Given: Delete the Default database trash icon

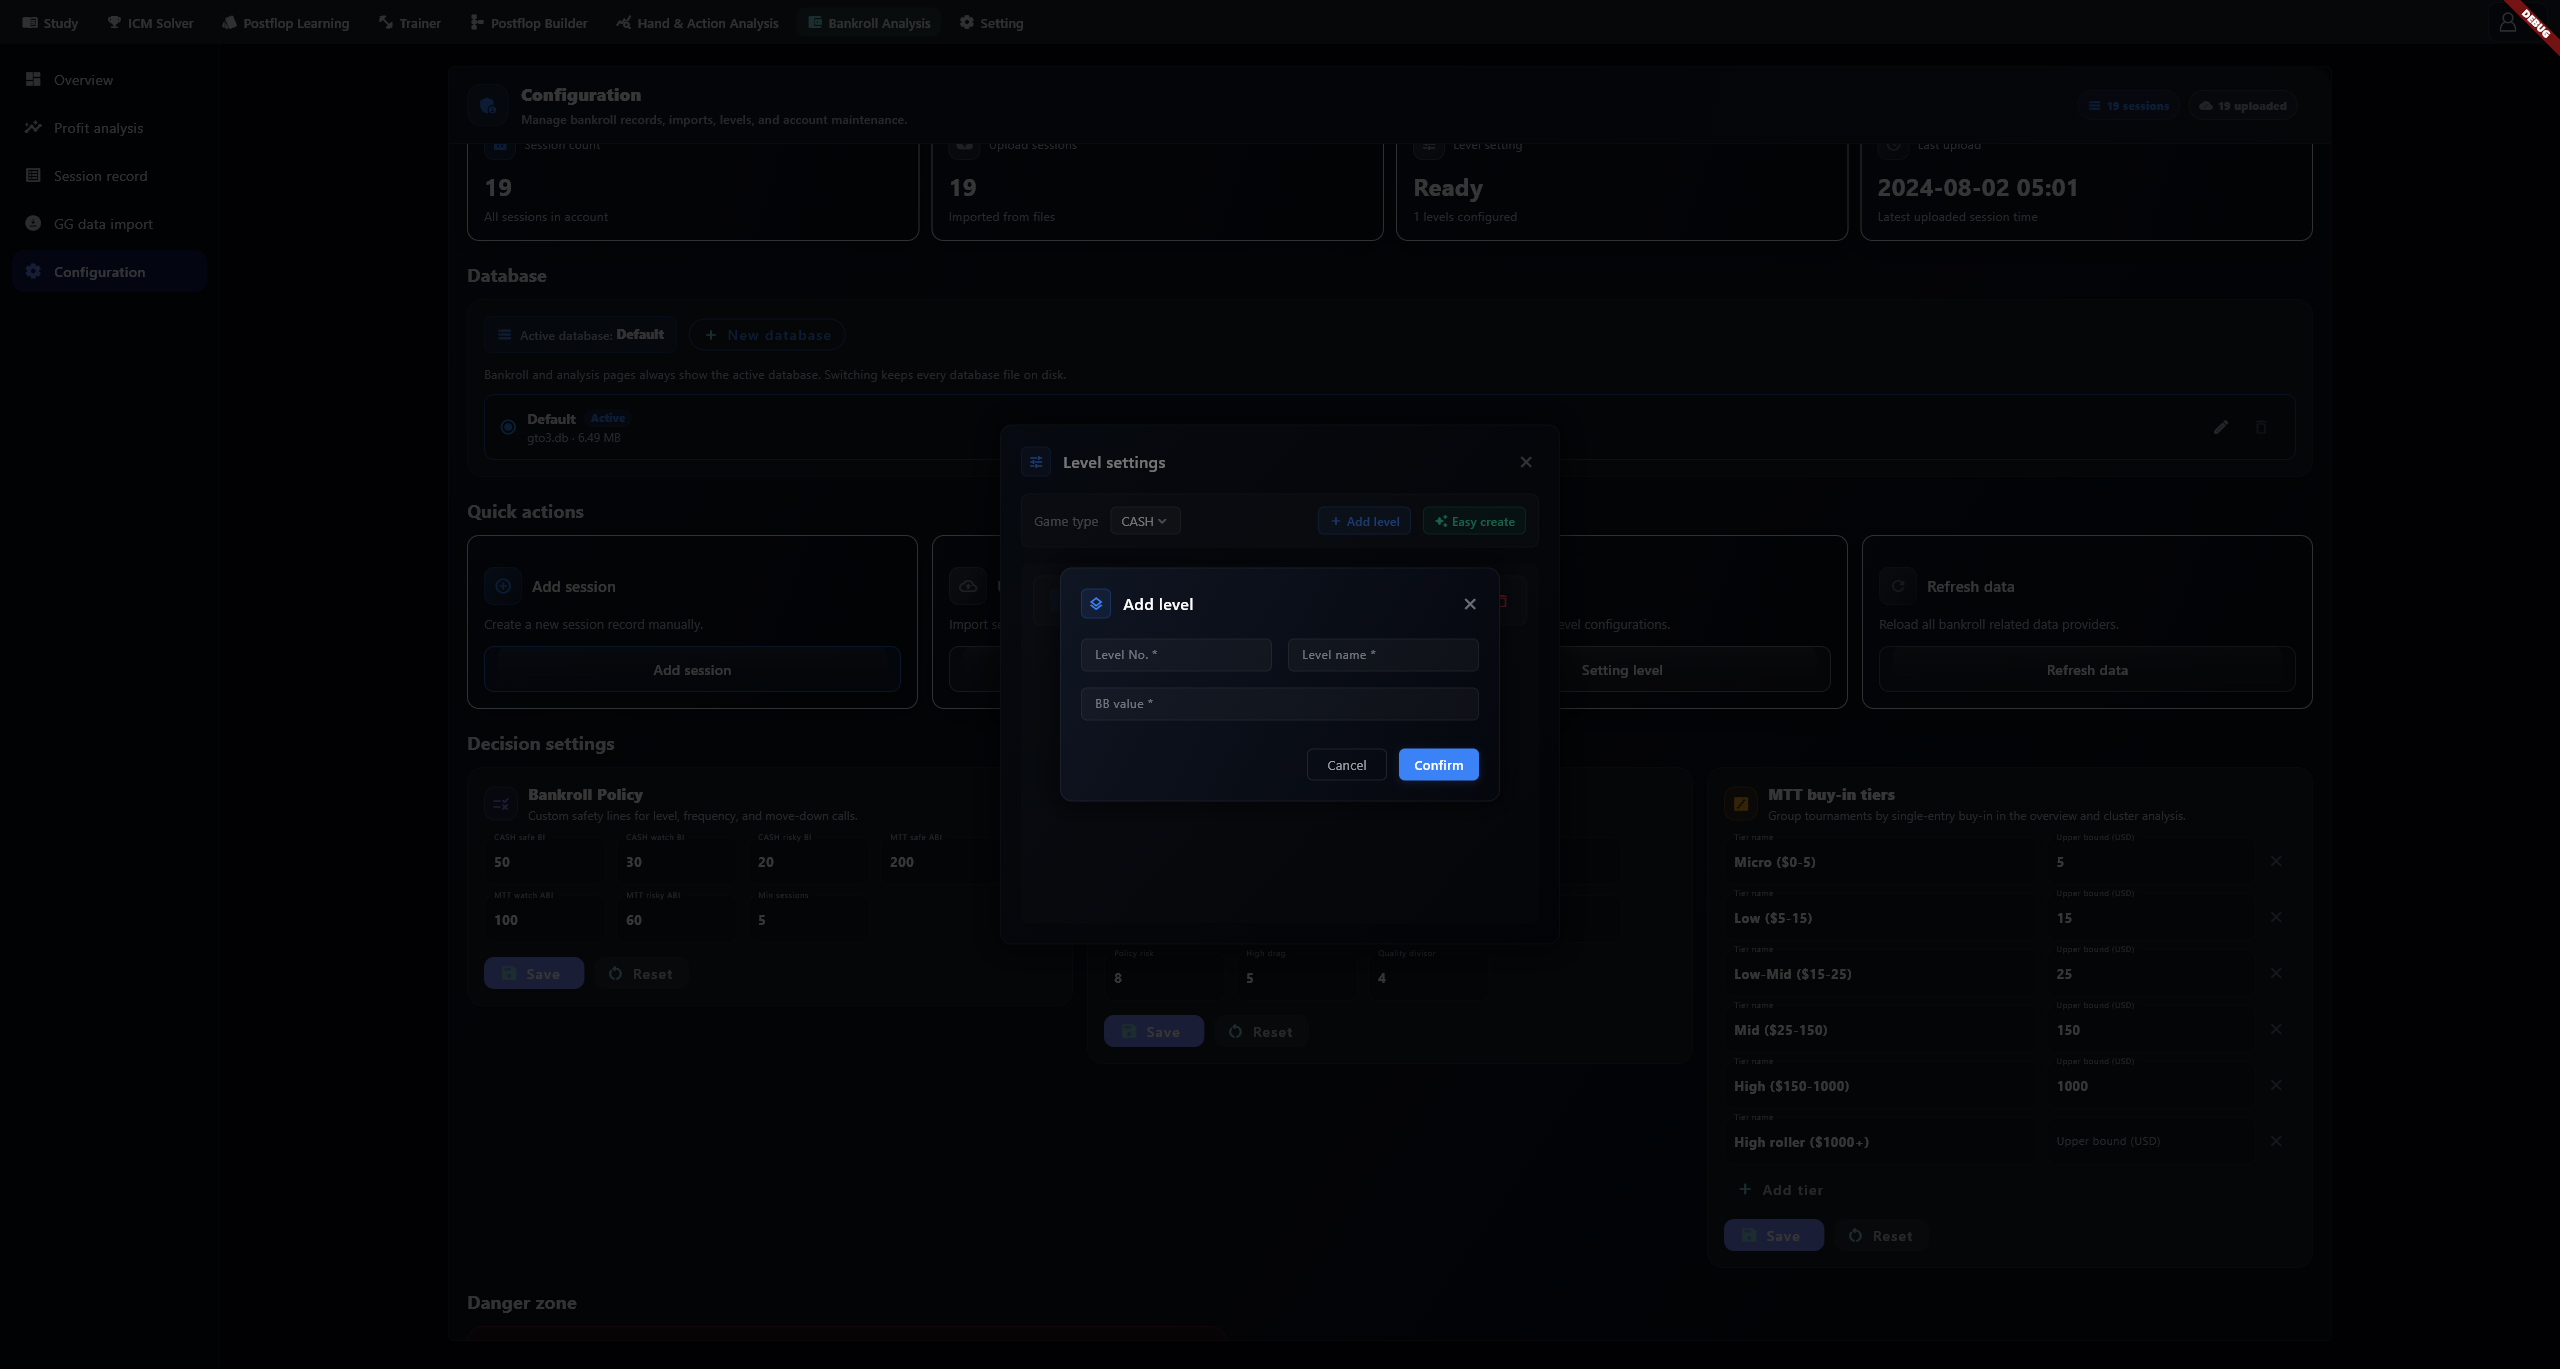Looking at the screenshot, I should (x=2261, y=427).
